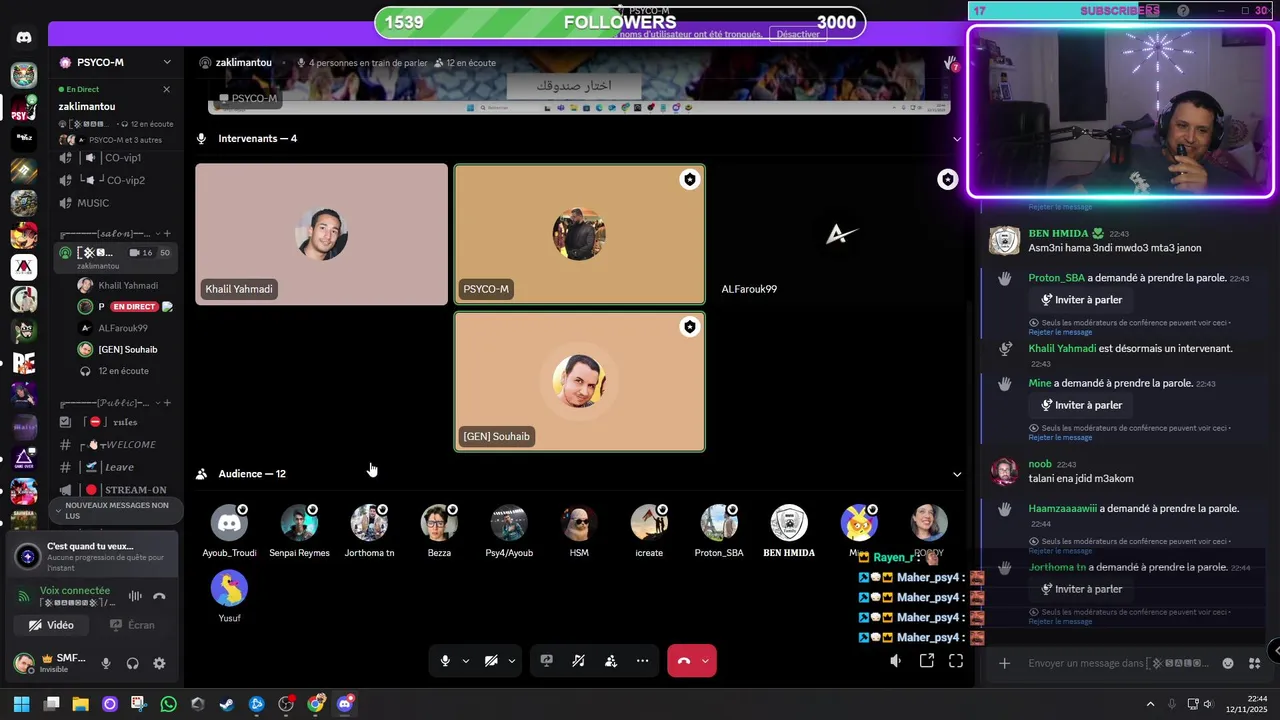Jump to Nouveaux messages non lus
Screen dimensions: 1280x720
click(x=114, y=511)
